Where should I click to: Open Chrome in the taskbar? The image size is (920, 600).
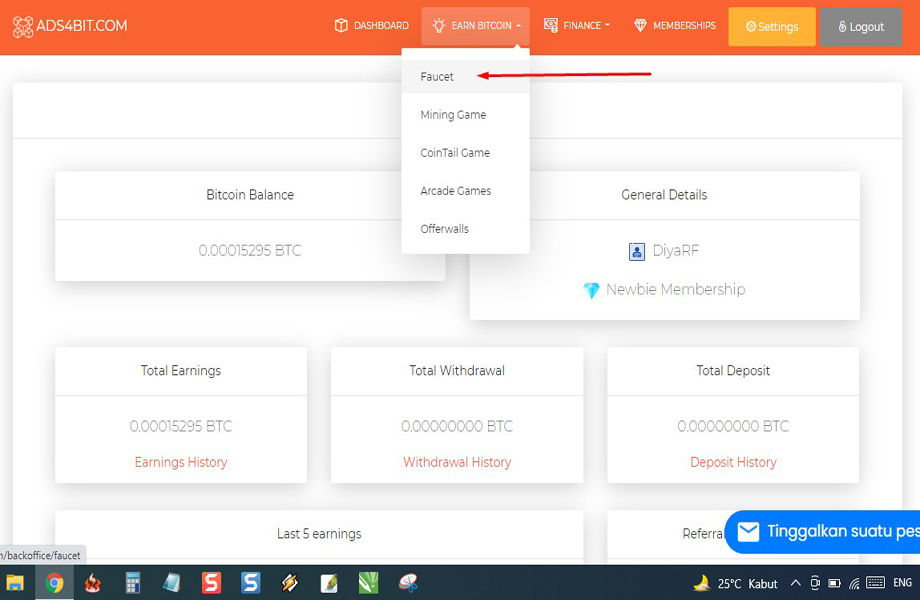coord(55,583)
